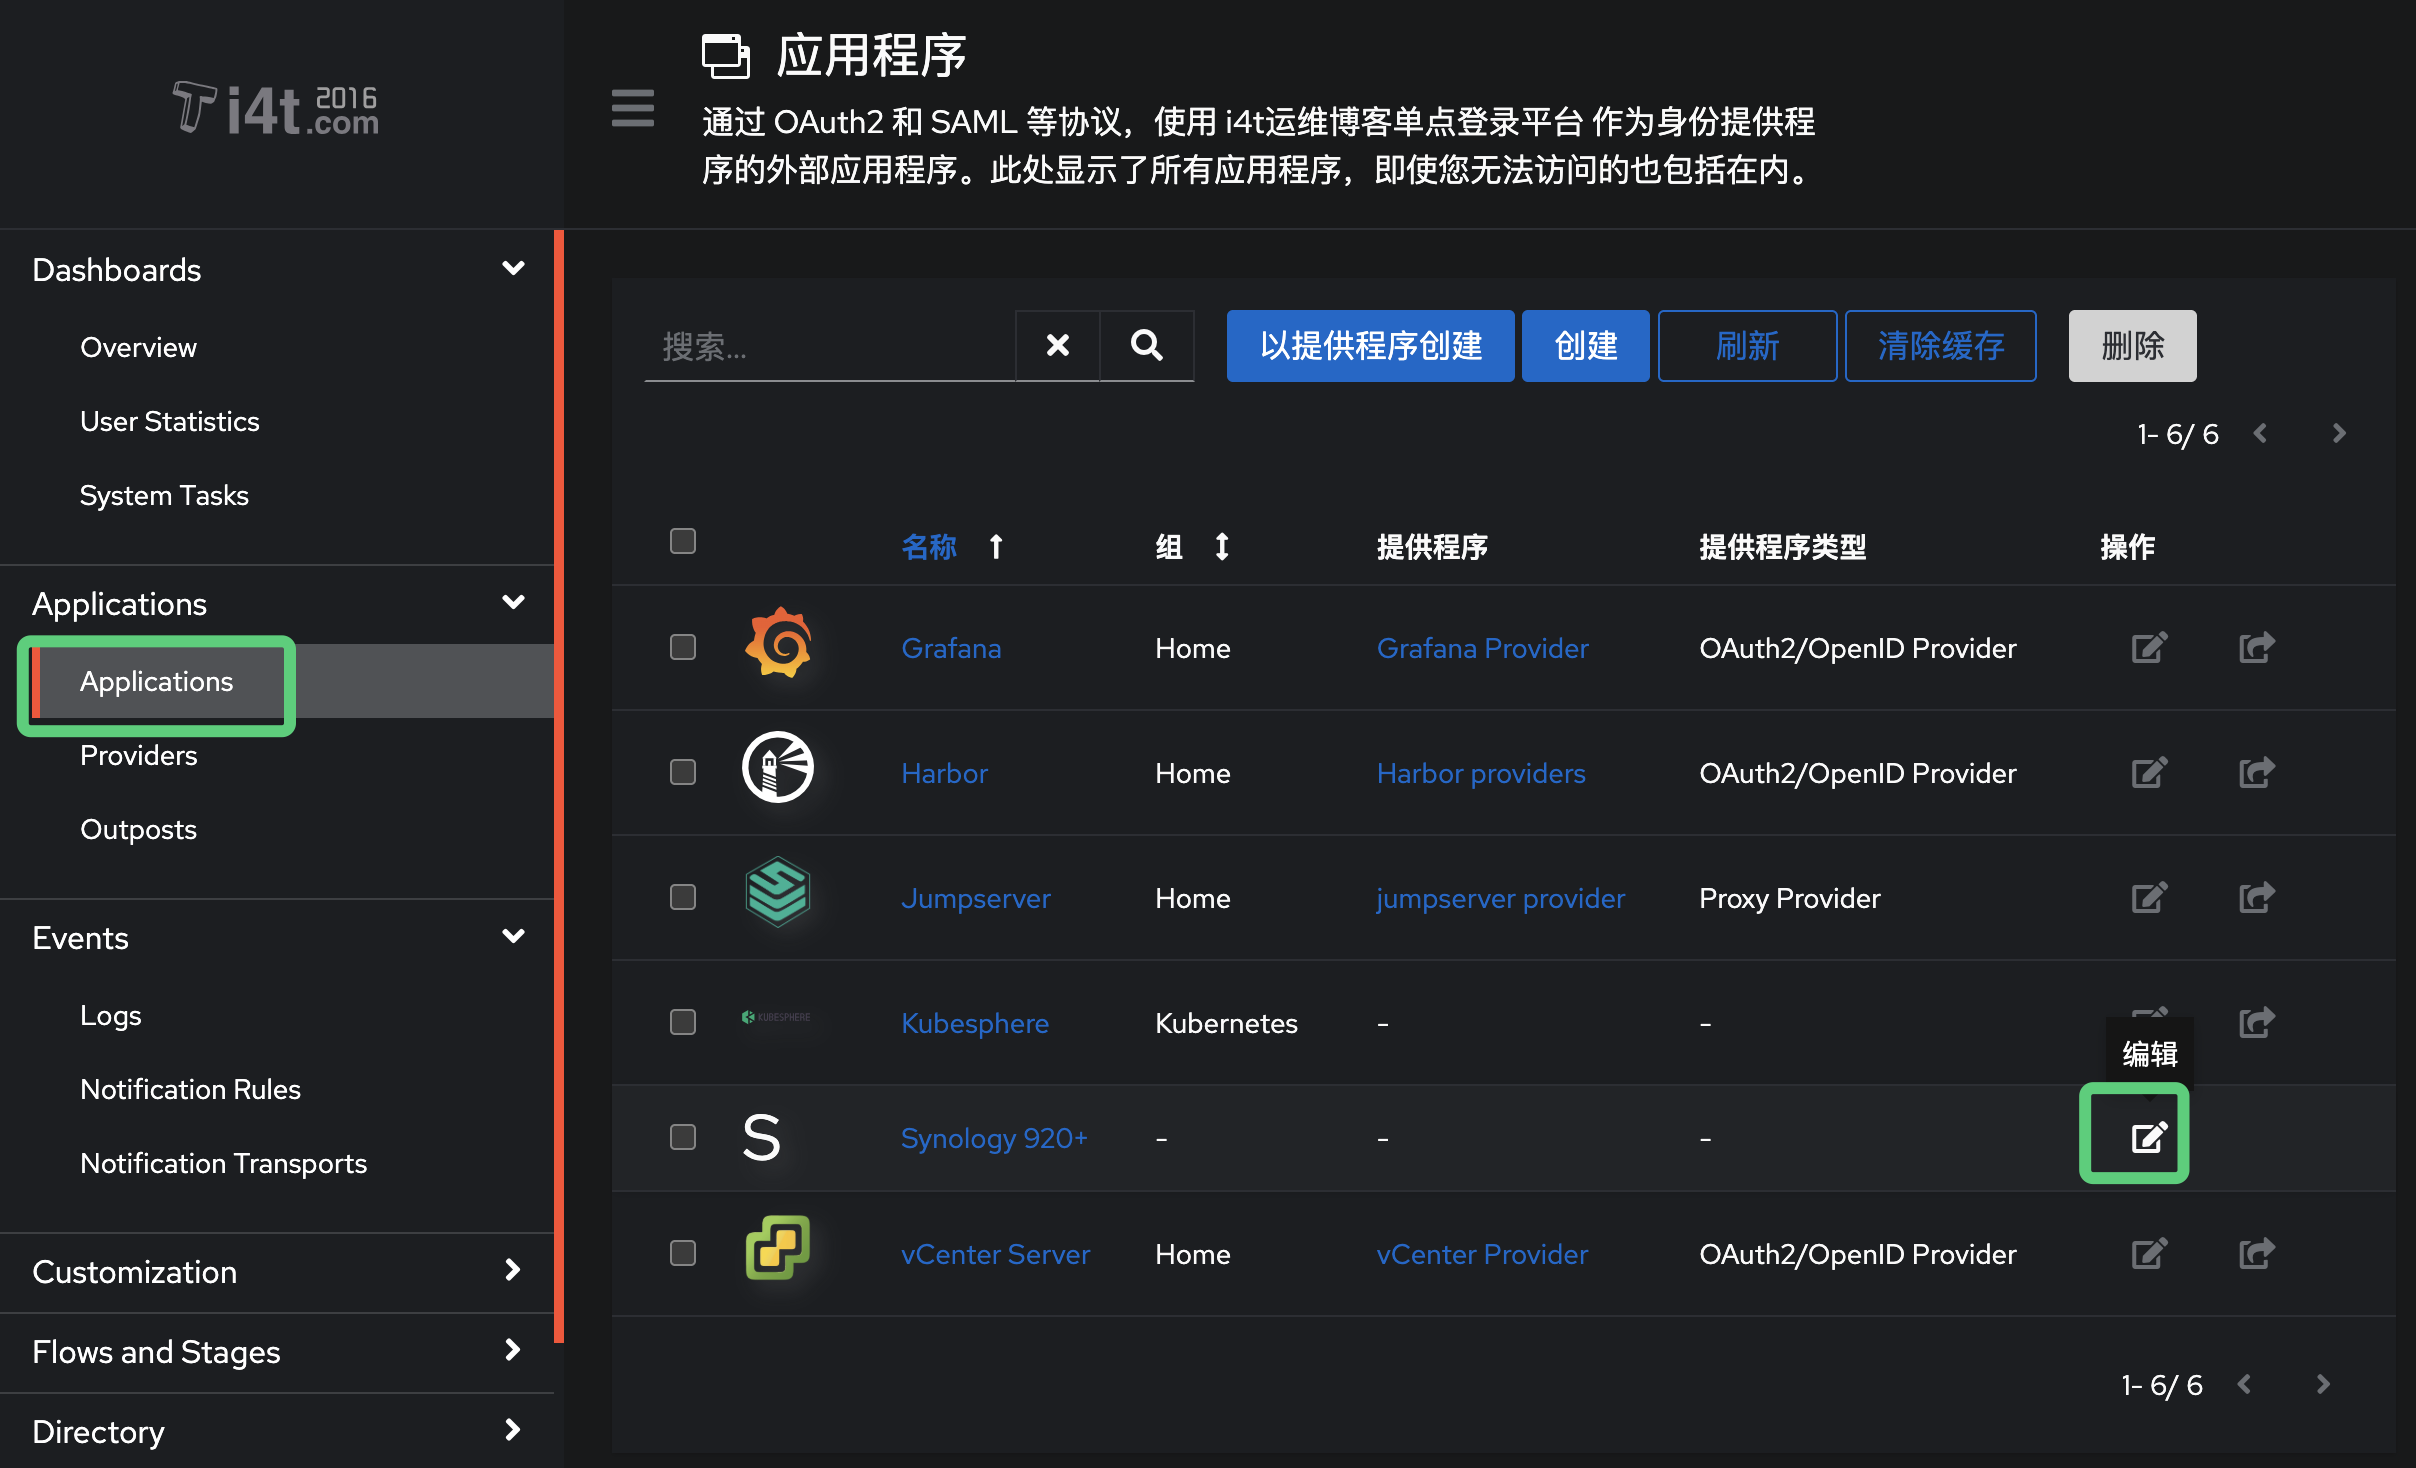
Task: Select the Grafana row checkbox
Action: (683, 647)
